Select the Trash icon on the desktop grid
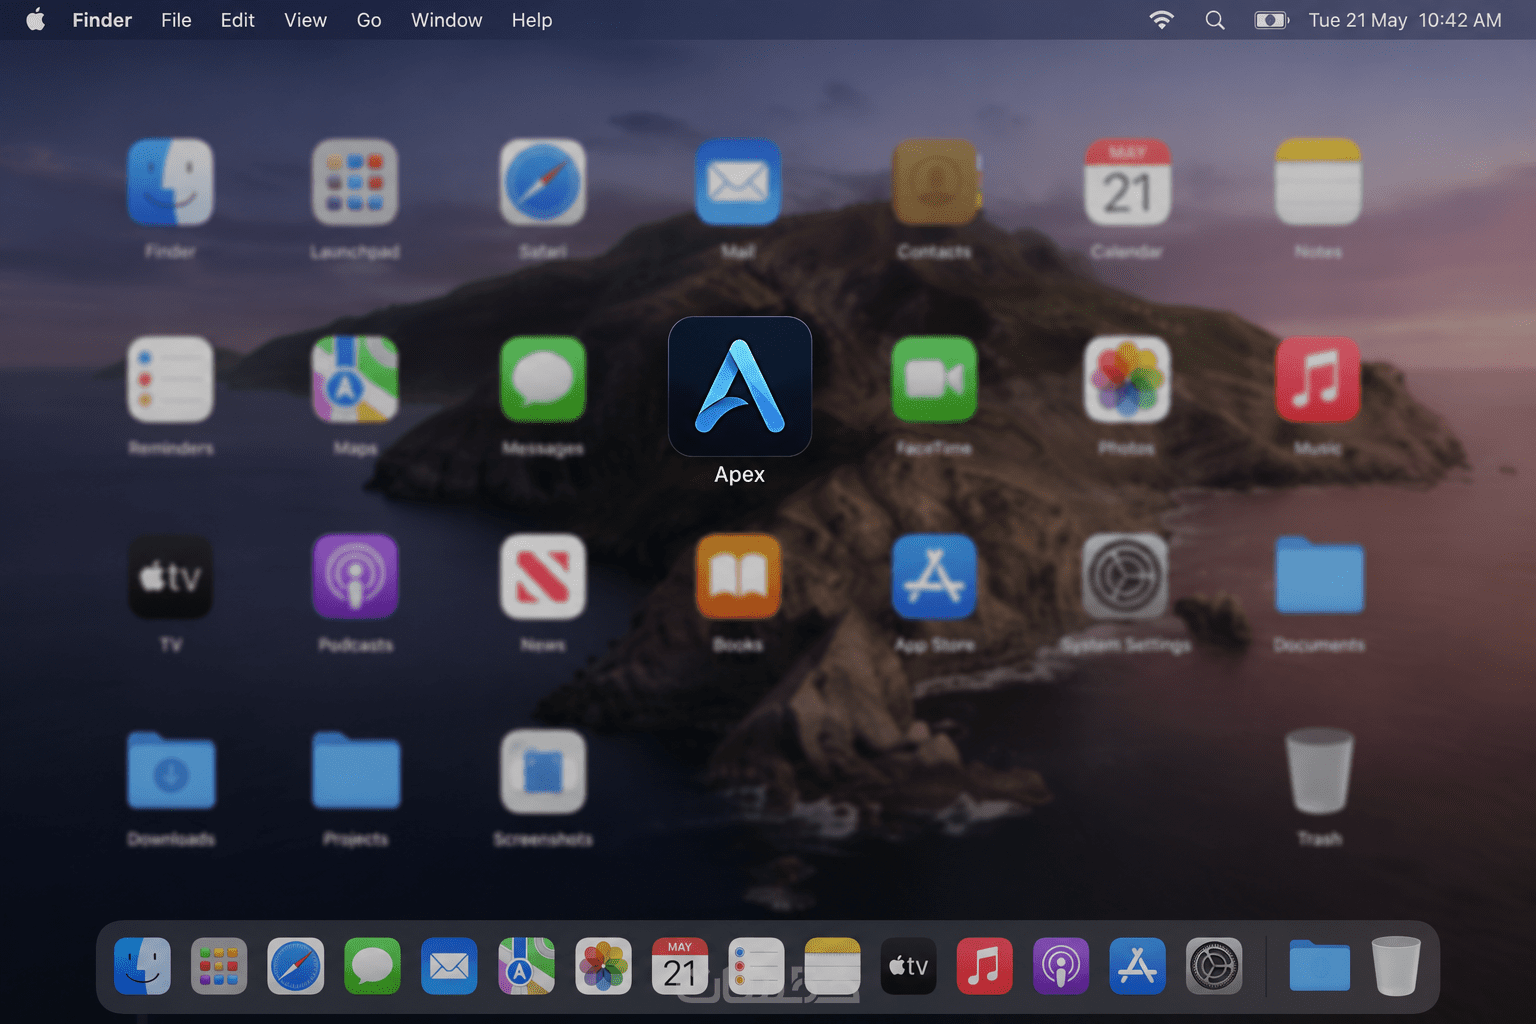The image size is (1536, 1024). coord(1320,770)
